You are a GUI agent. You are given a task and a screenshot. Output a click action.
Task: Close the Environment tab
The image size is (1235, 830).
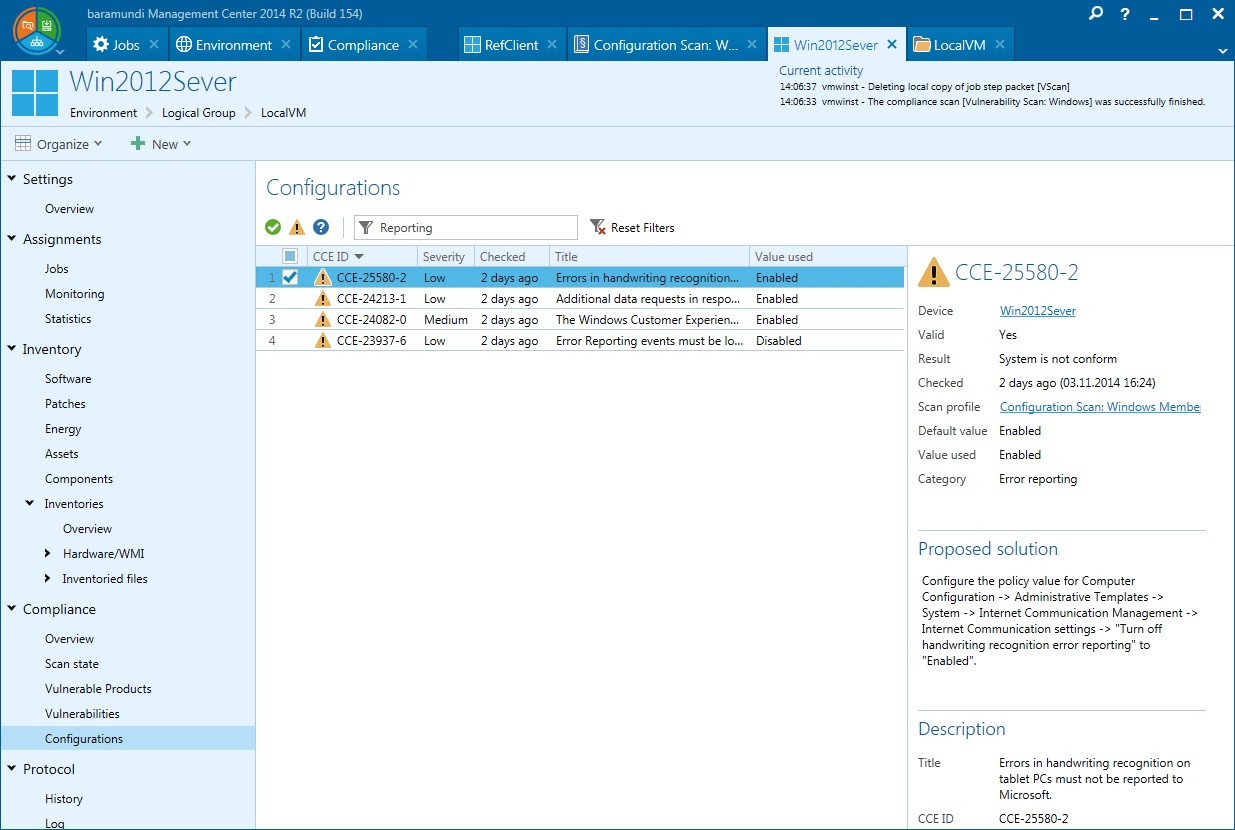[286, 45]
